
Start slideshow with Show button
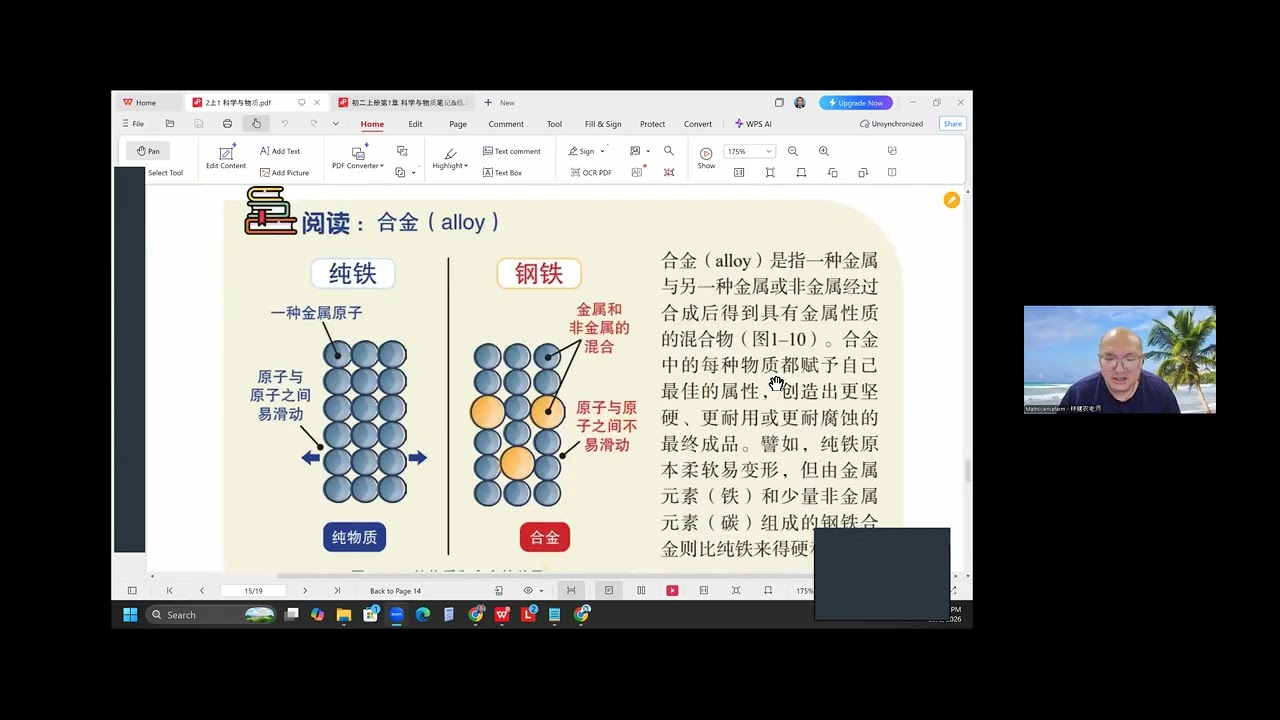click(706, 158)
